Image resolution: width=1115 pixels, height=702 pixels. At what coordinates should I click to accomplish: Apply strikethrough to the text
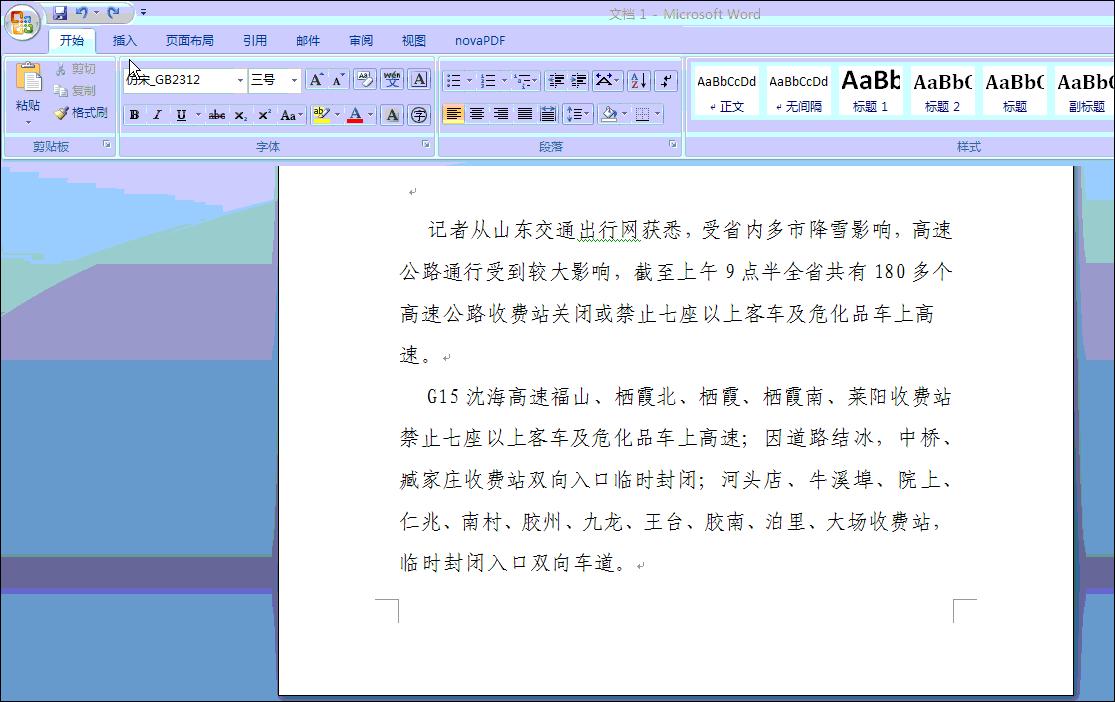(218, 113)
